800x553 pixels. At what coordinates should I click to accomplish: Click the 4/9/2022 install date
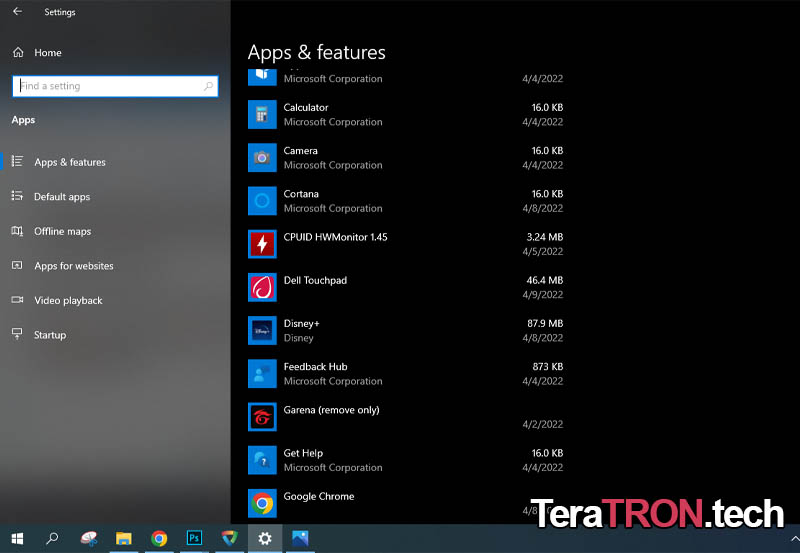coord(542,295)
